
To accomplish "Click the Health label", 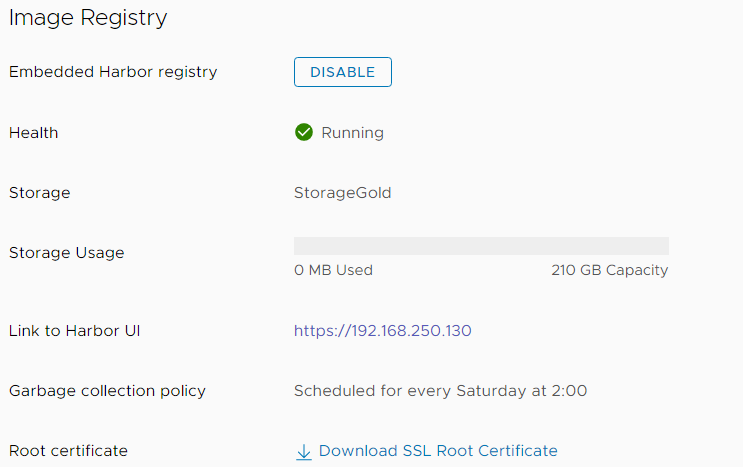I will pos(33,133).
